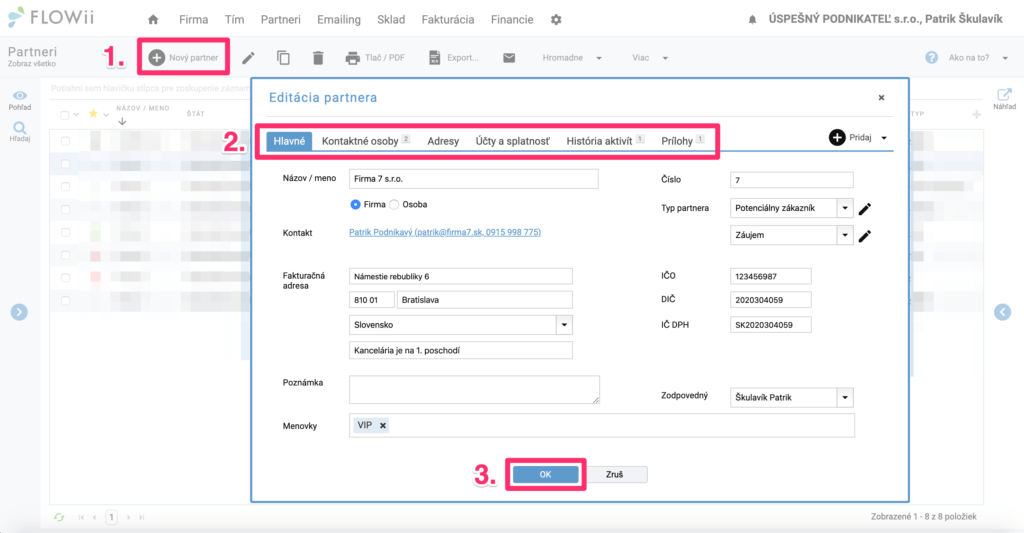Open the Emailing menu
Viewport: 1024px width, 533px height.
pos(339,20)
